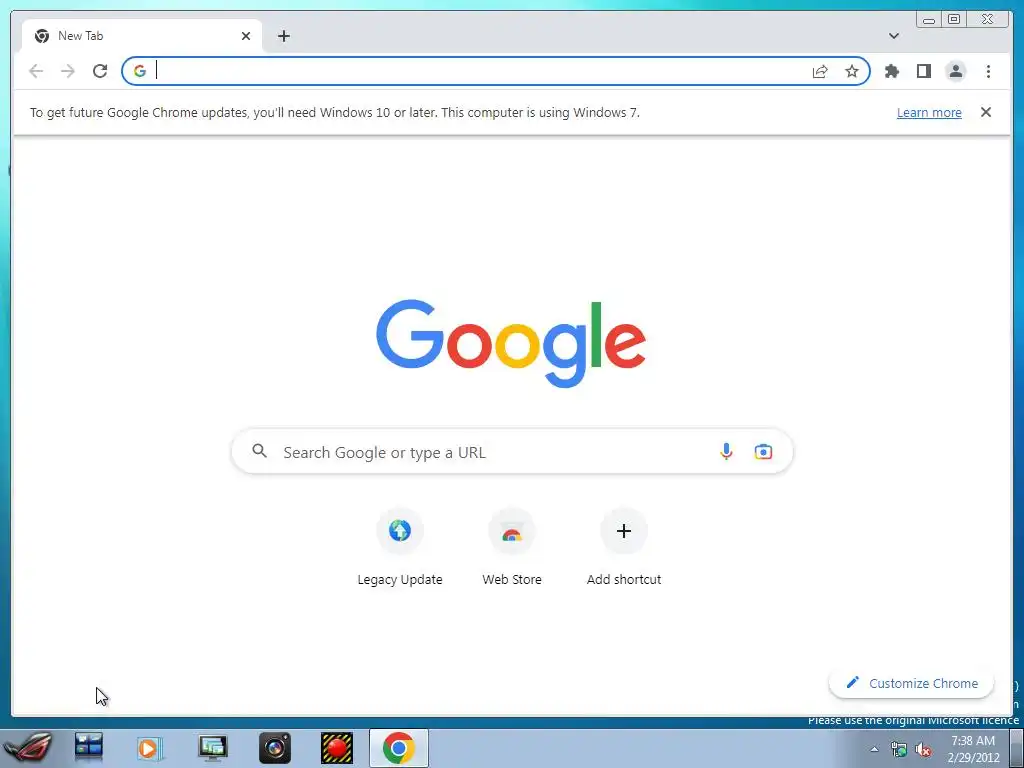Viewport: 1024px width, 768px height.
Task: Open the muted volume tray icon
Action: coord(923,749)
